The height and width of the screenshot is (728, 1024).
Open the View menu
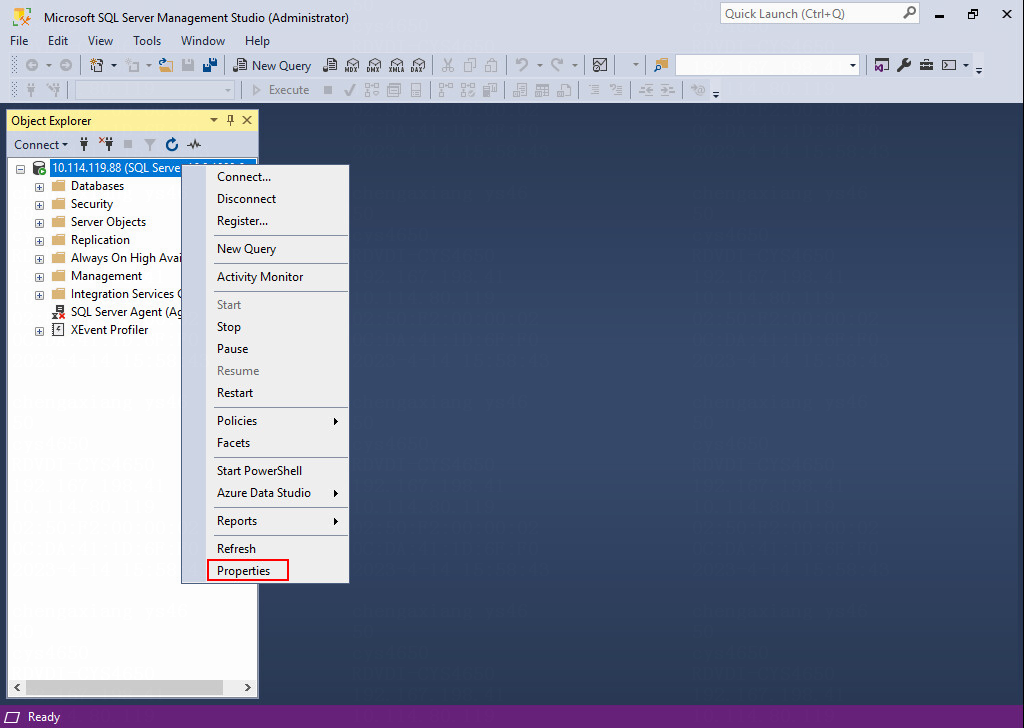[100, 40]
